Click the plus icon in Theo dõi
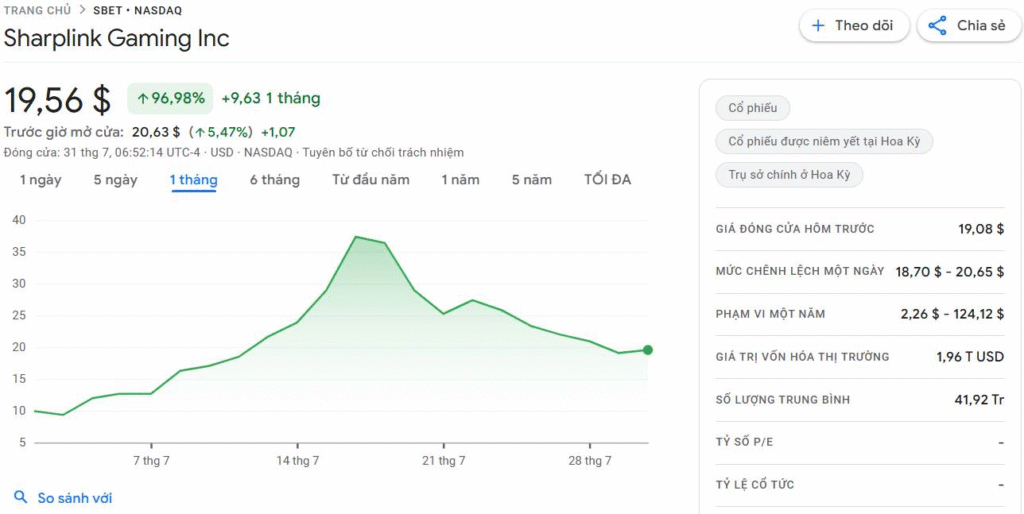Screen dimensions: 1024x514 pyautogui.click(x=818, y=26)
